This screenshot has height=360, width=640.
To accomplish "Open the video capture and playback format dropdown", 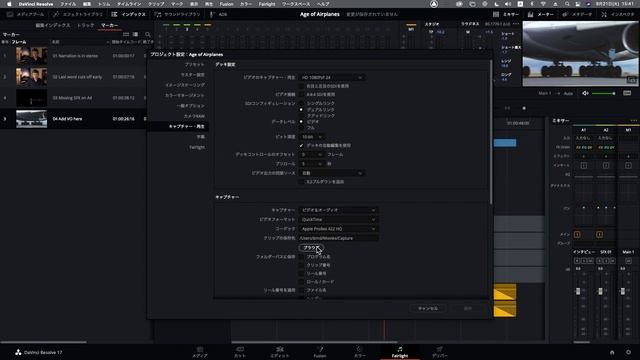I will (331, 78).
